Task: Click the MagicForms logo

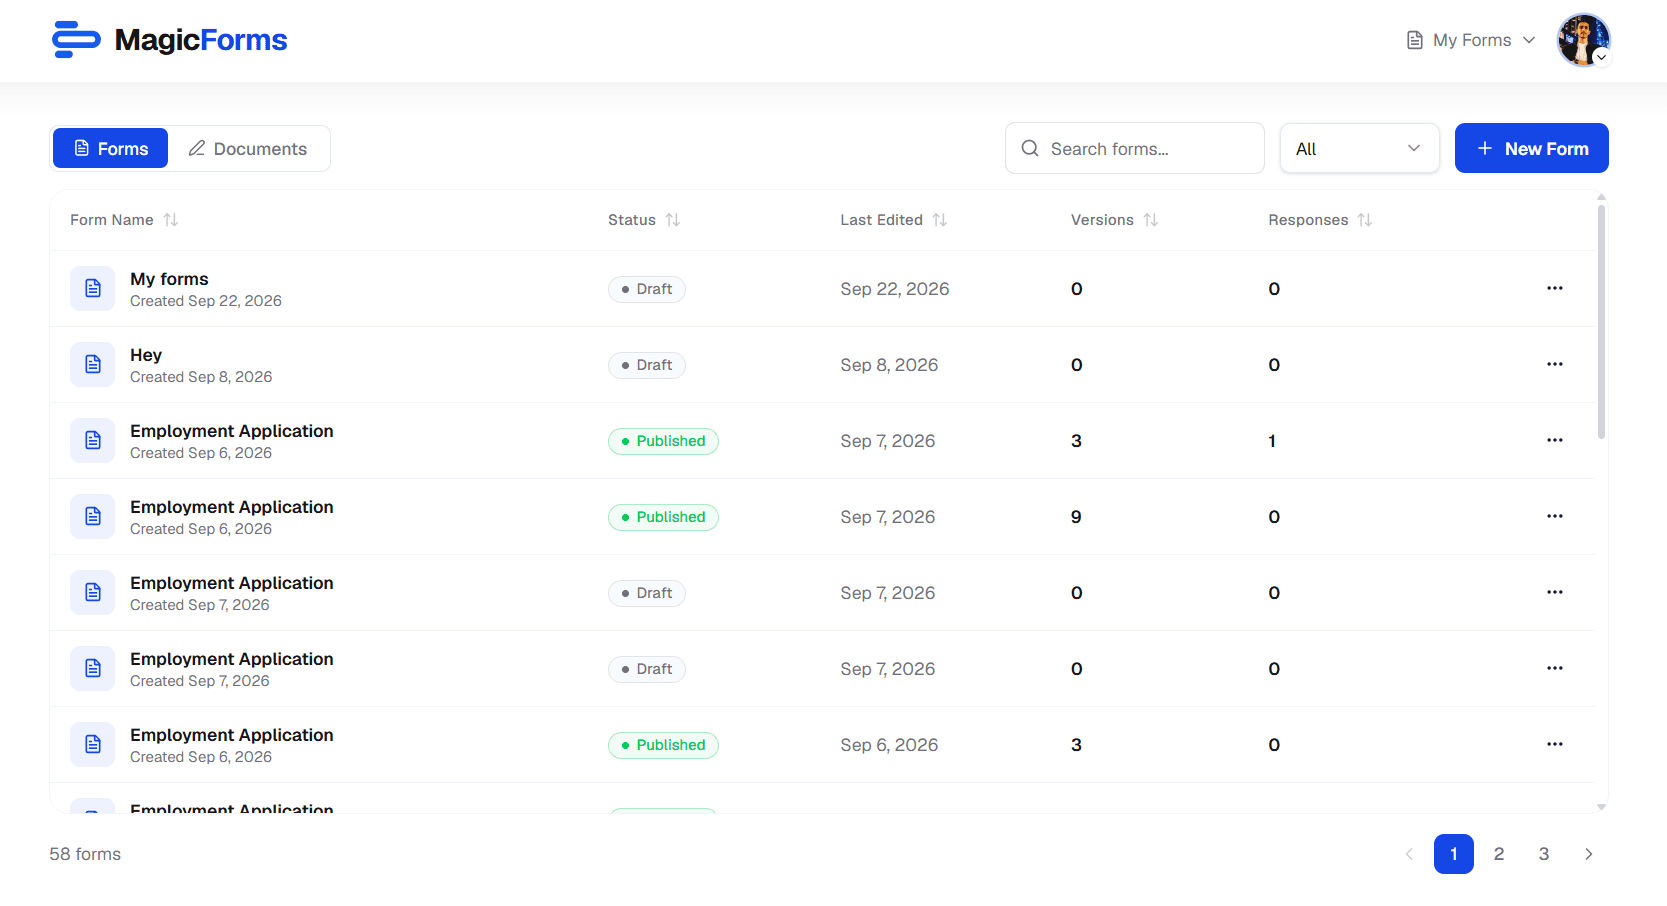Action: pos(170,40)
